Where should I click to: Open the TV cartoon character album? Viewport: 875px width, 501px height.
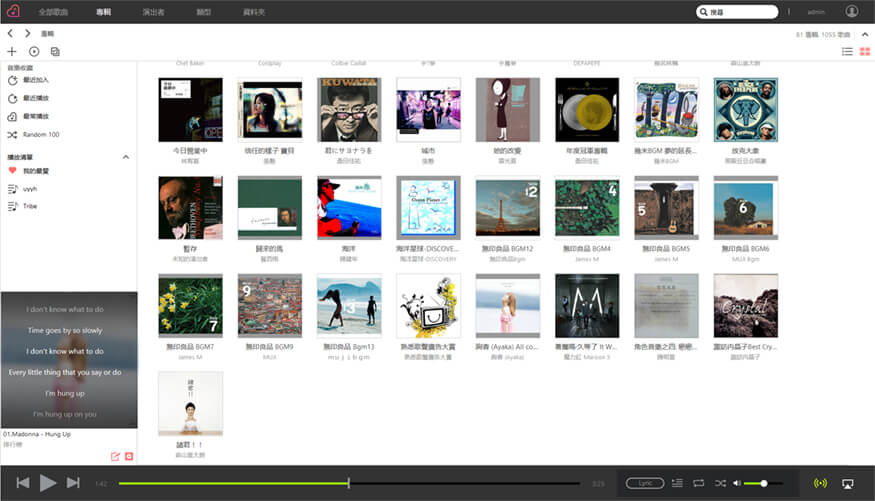point(428,305)
